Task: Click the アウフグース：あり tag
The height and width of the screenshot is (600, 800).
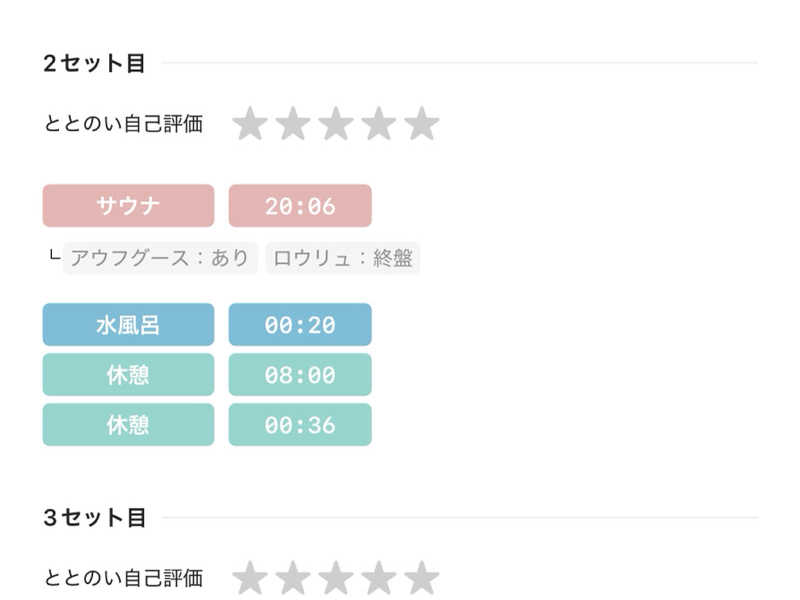Action: [160, 258]
